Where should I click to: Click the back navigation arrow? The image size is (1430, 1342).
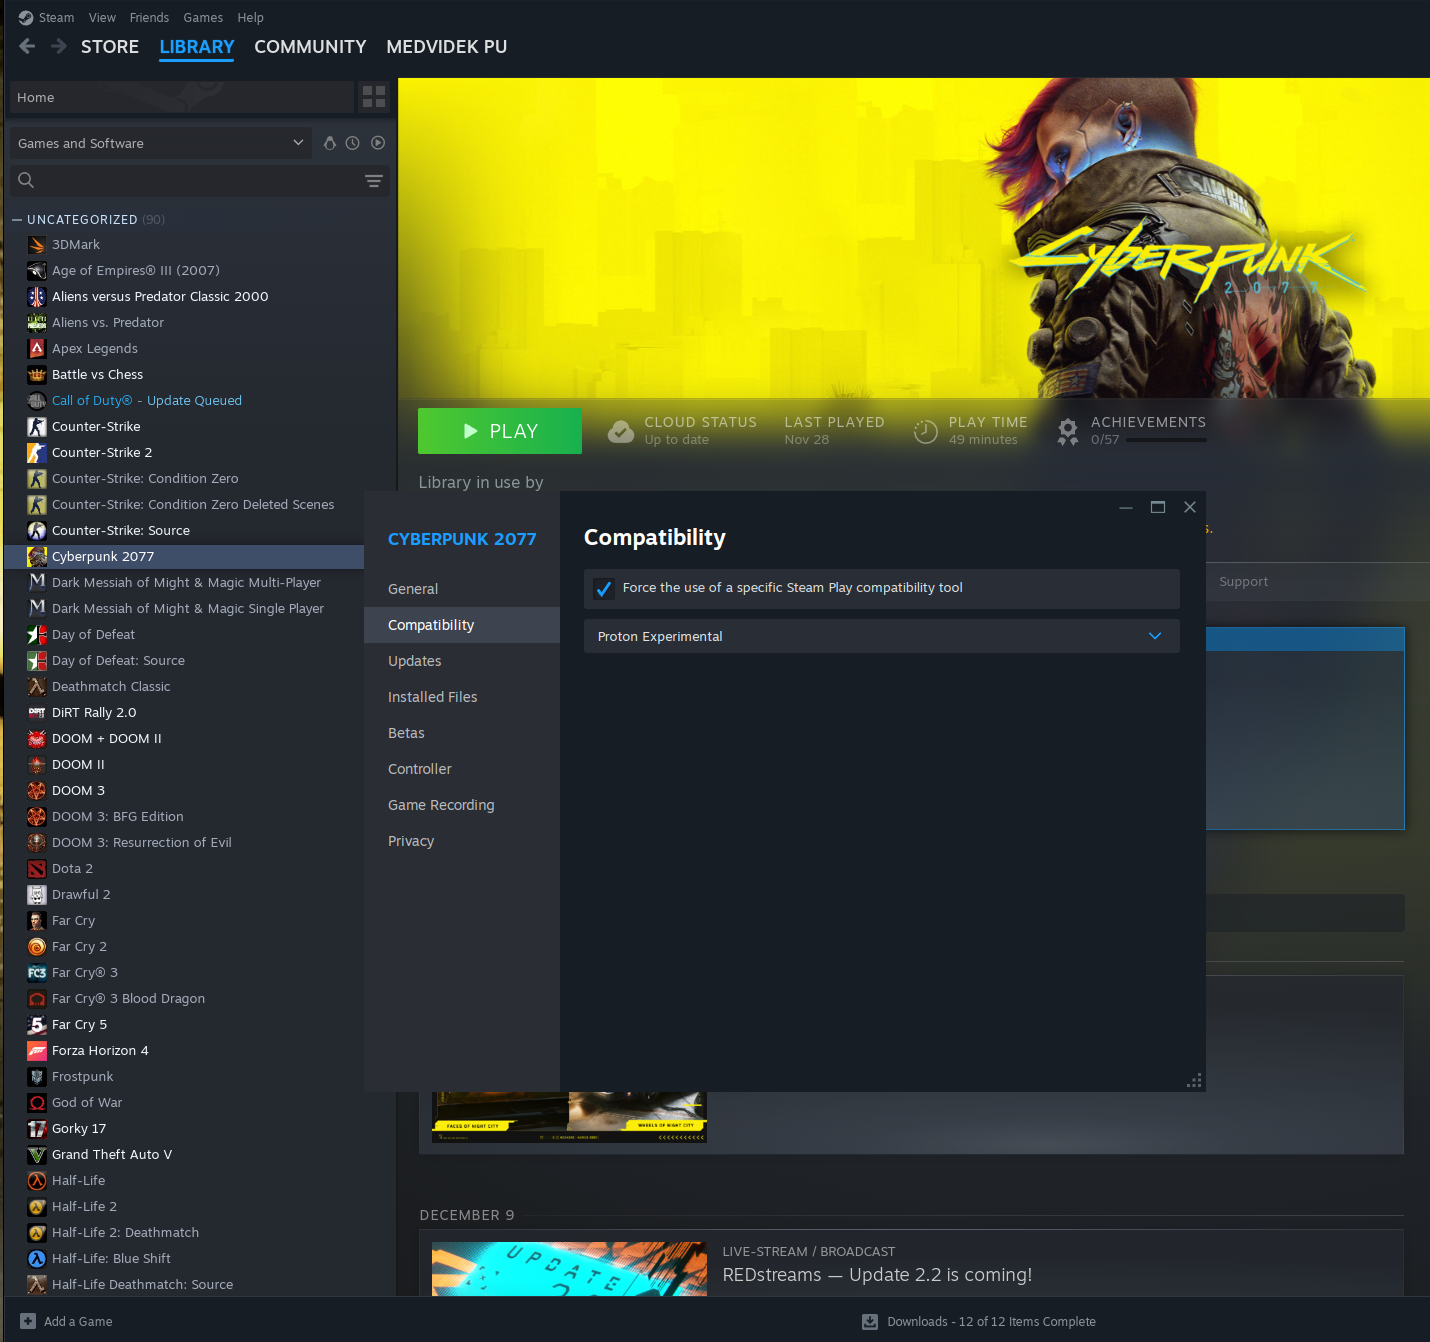point(27,47)
